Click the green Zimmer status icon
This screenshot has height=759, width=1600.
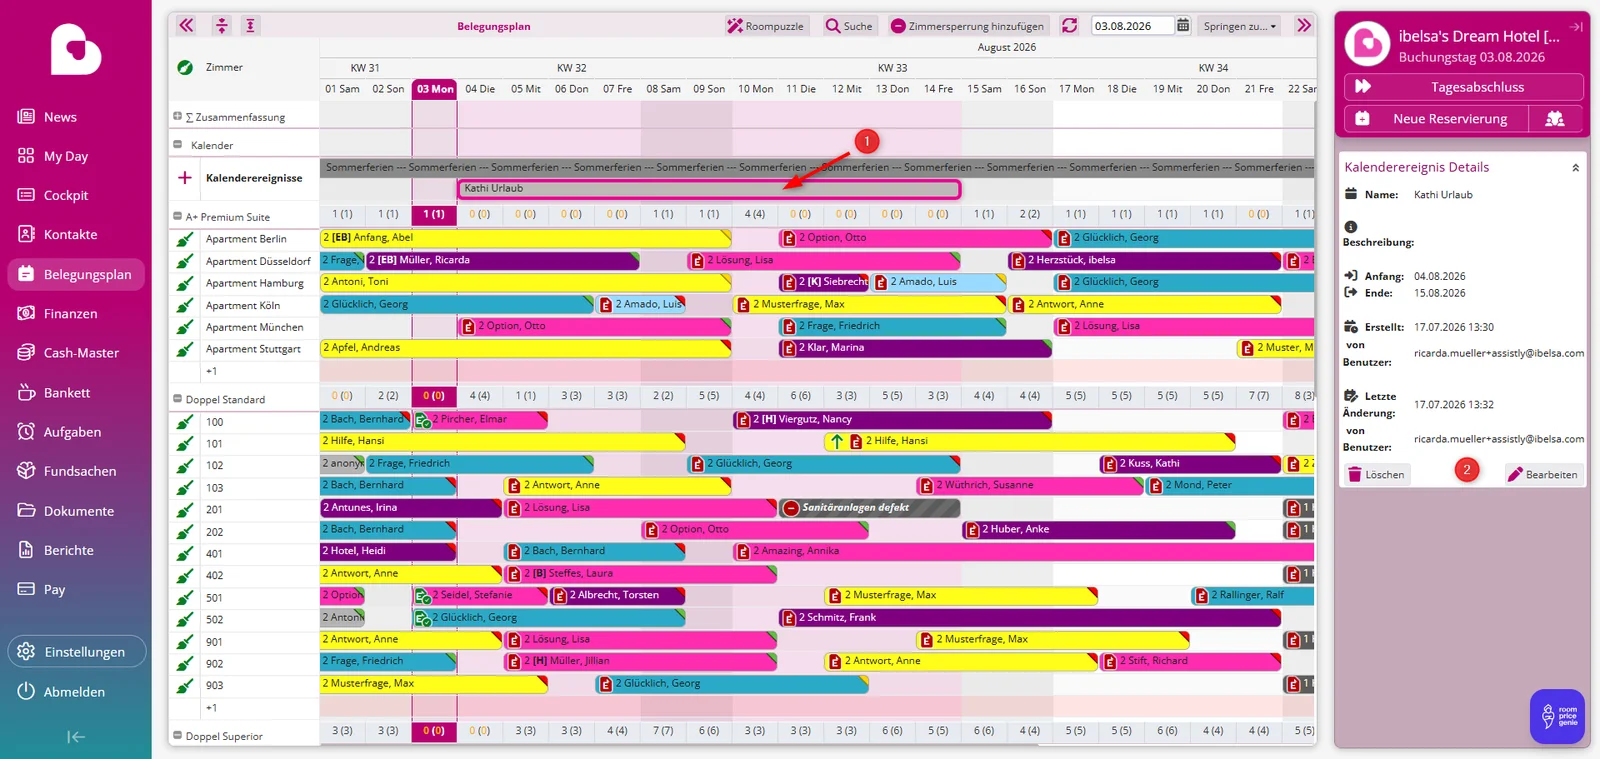pos(185,67)
